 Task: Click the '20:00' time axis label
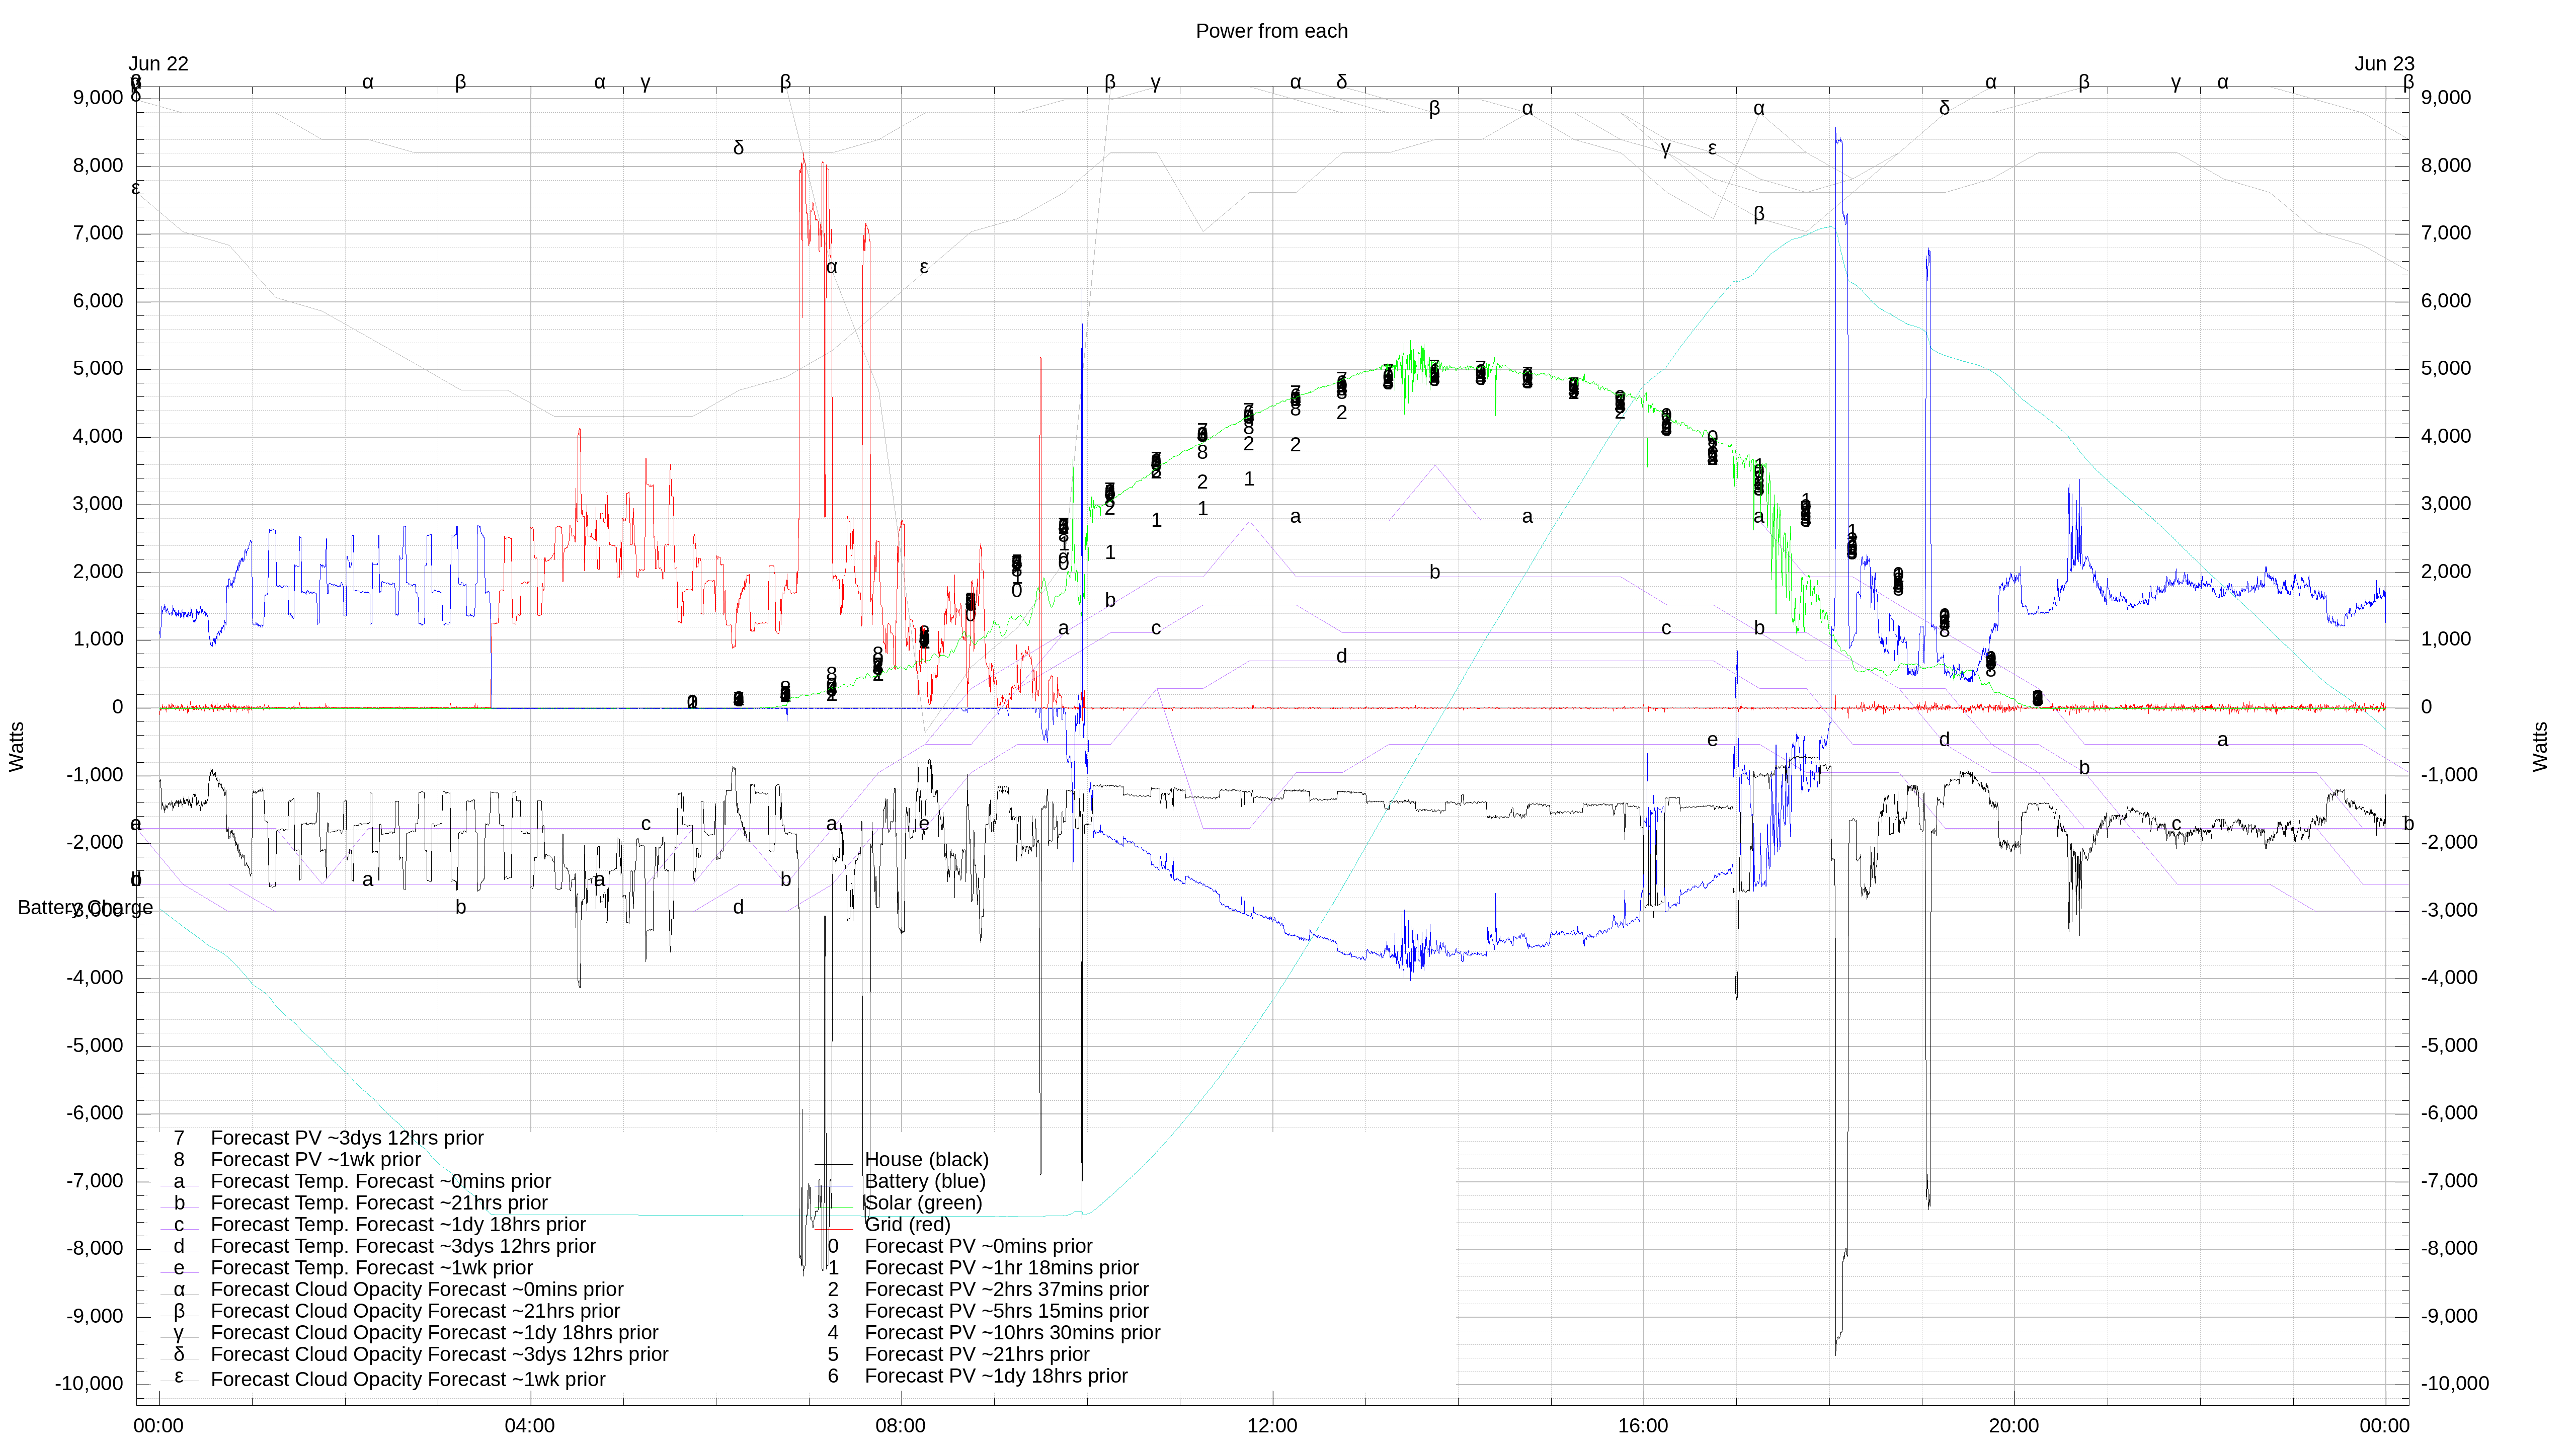click(x=2013, y=1426)
